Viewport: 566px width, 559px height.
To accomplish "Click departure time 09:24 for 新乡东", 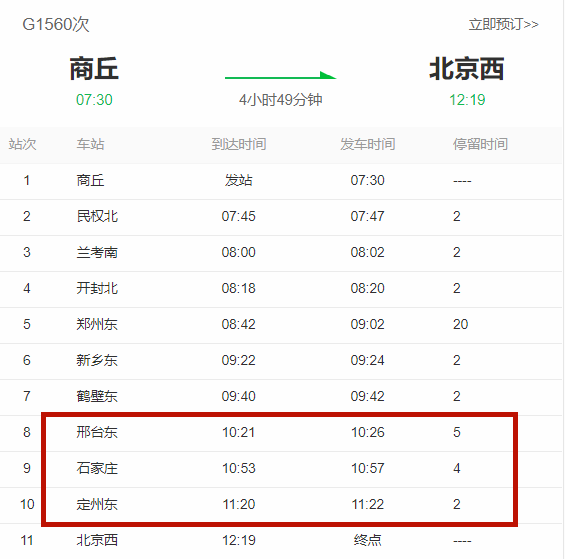I will [367, 360].
